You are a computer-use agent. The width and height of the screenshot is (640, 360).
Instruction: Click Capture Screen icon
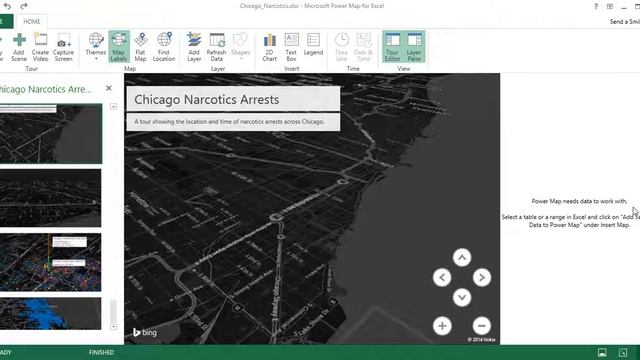(64, 47)
